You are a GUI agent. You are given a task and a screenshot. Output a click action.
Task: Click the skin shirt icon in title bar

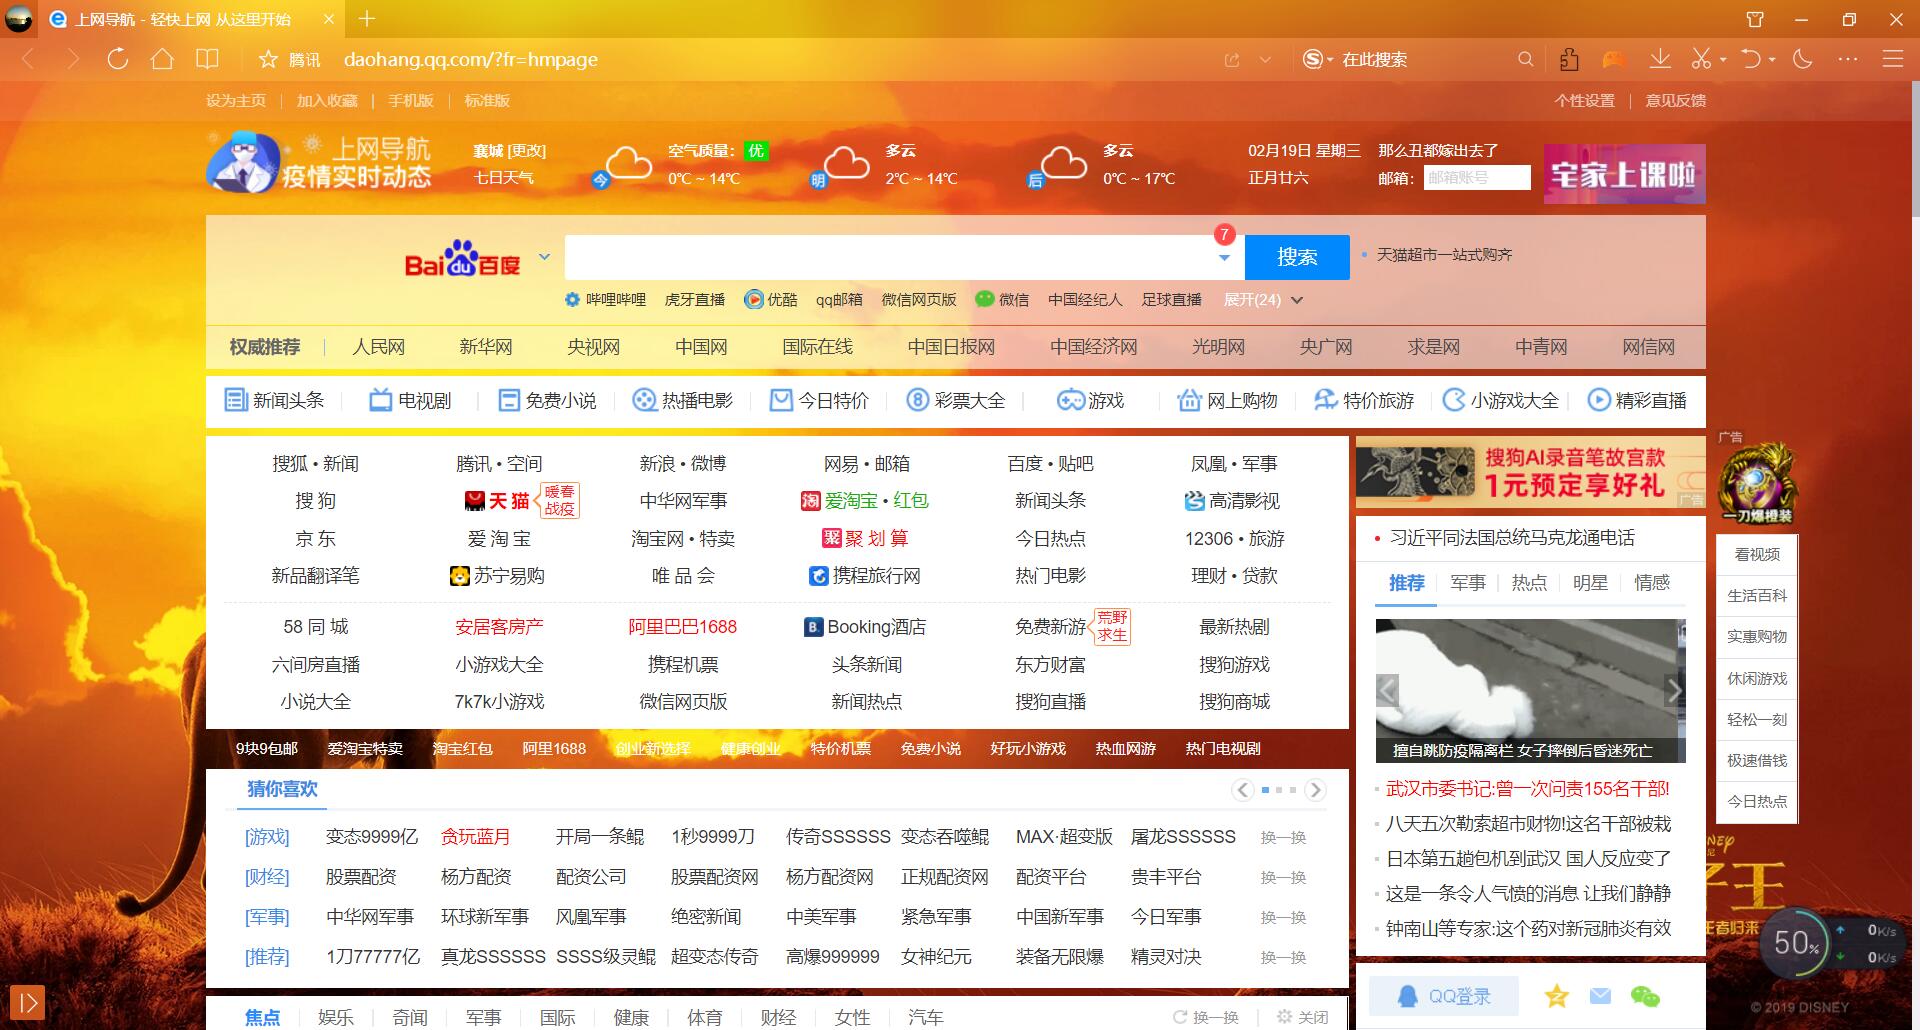(x=1755, y=19)
